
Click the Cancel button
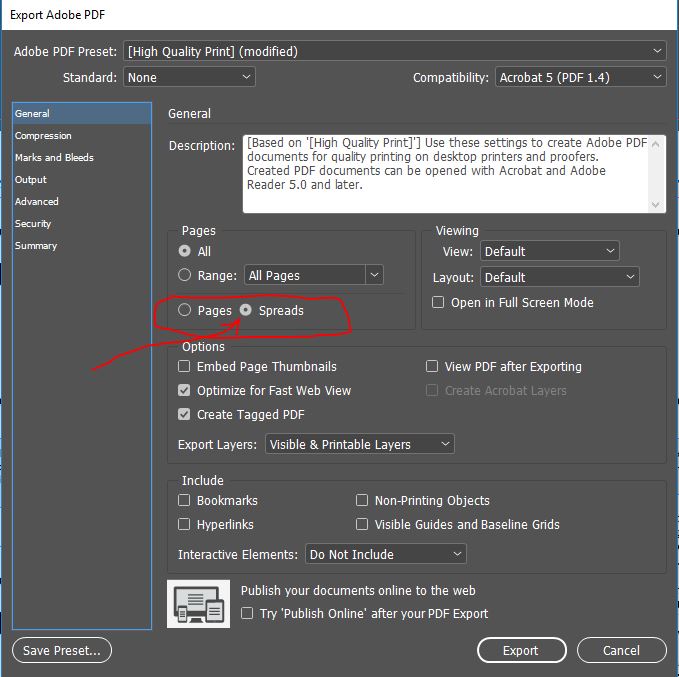pyautogui.click(x=621, y=650)
